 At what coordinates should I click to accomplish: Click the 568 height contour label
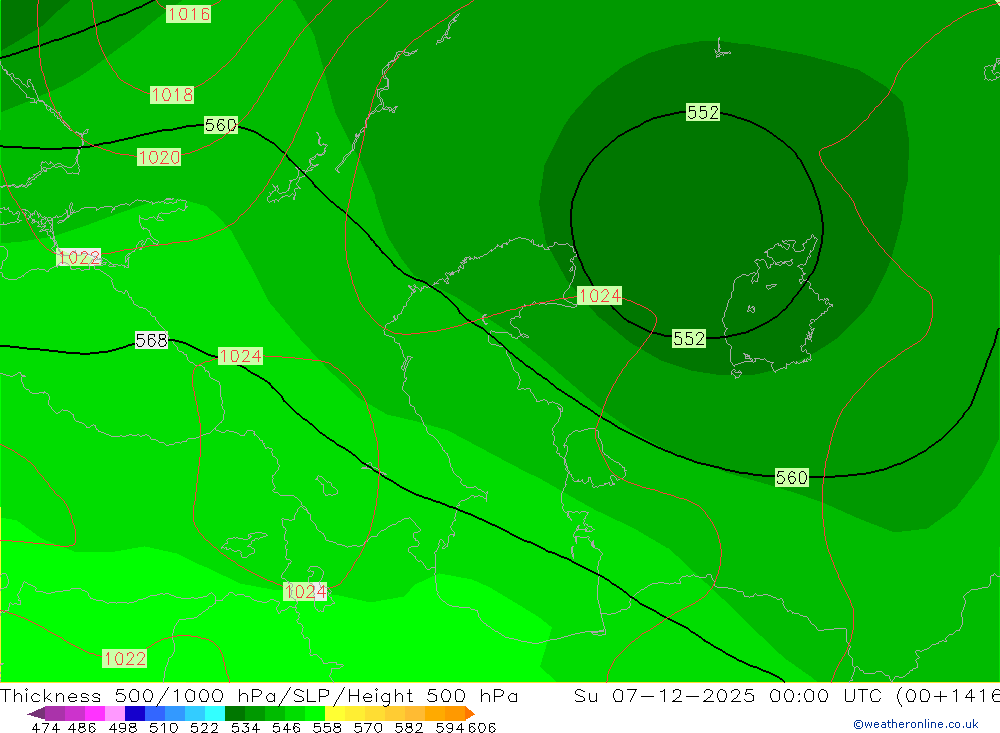click(151, 340)
